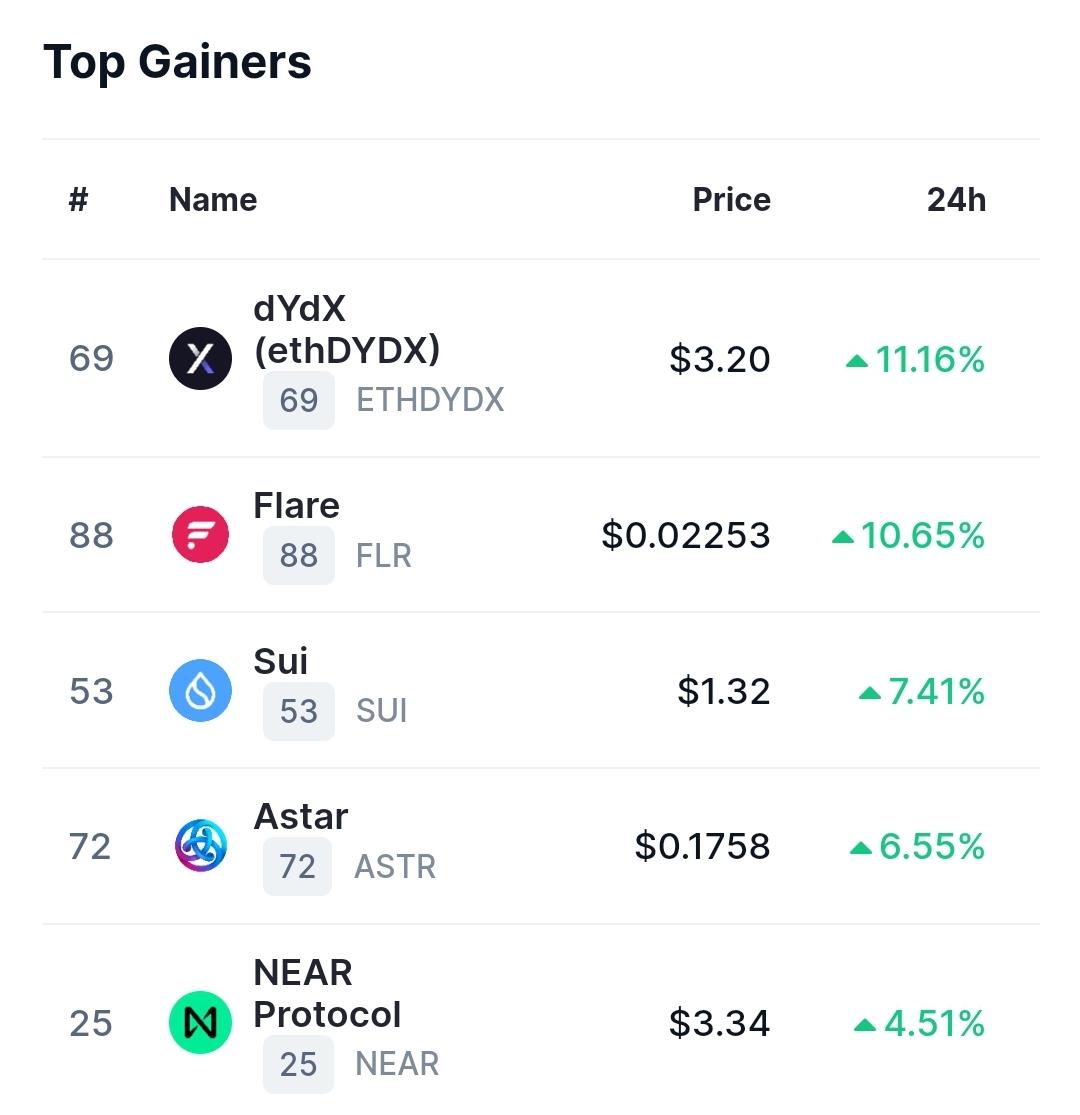This screenshot has width=1080, height=1115.
Task: Click the dYdX black X logo icon
Action: [x=200, y=358]
